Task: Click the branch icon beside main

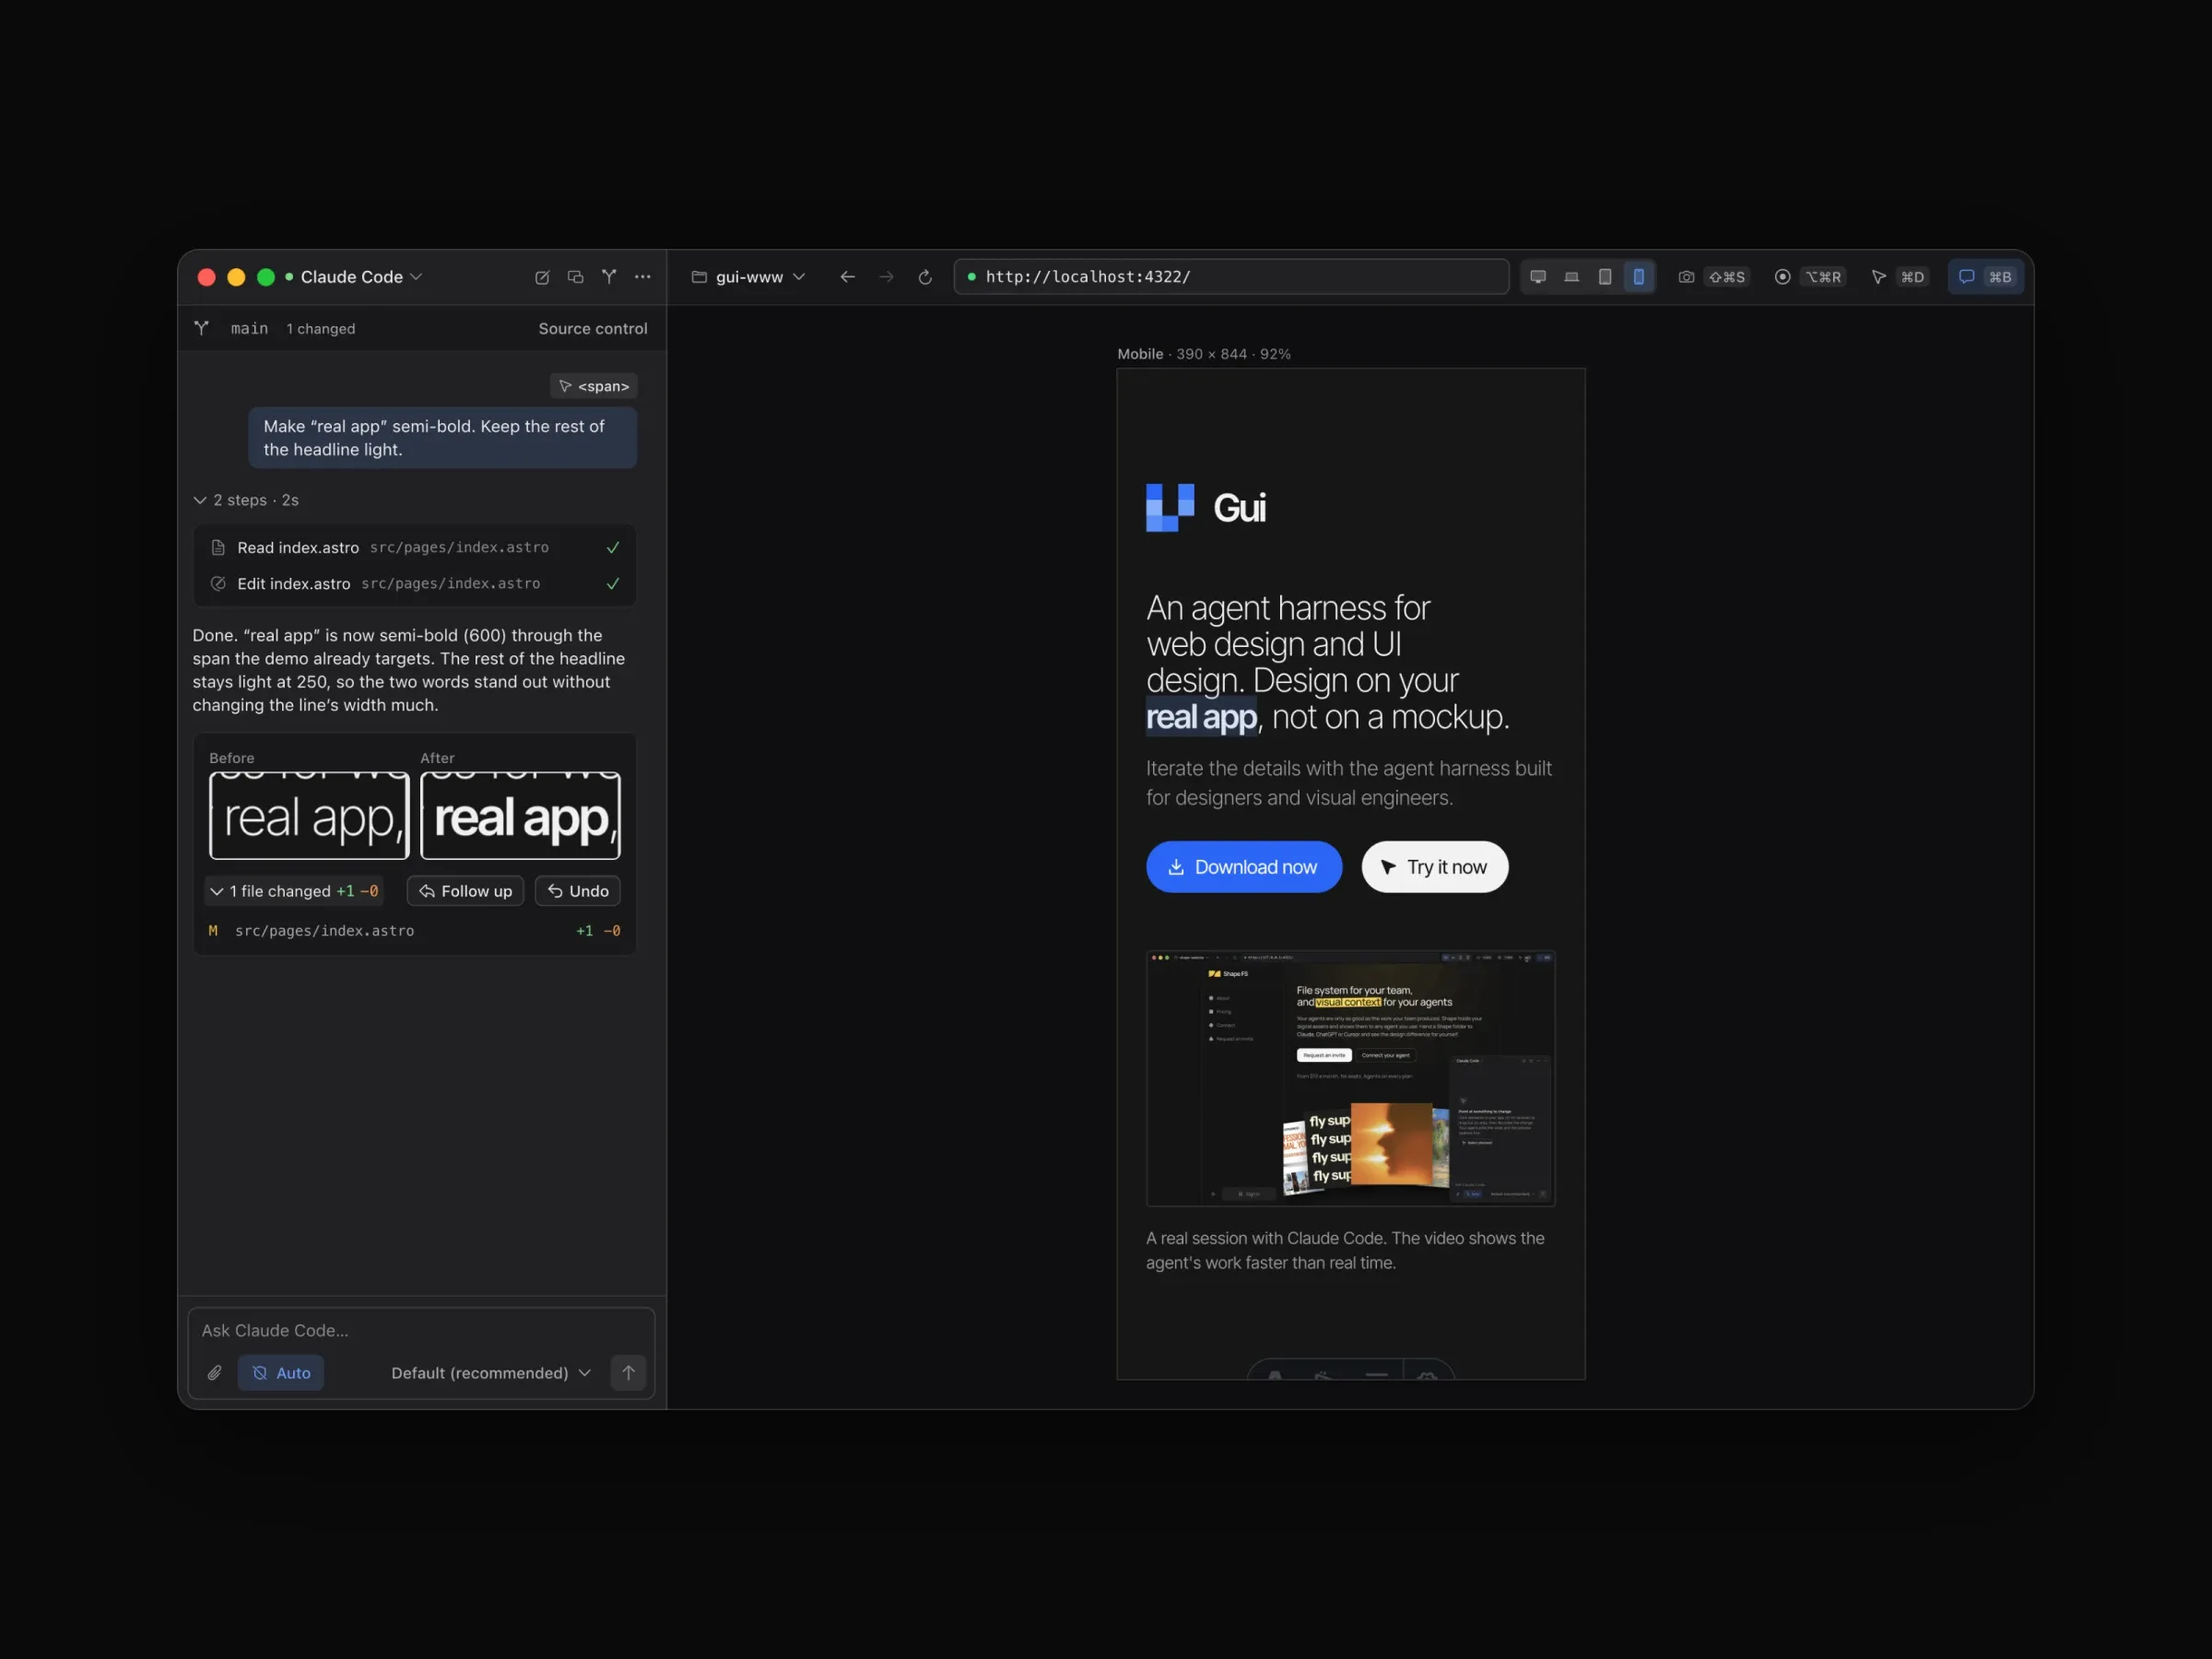Action: (201, 328)
